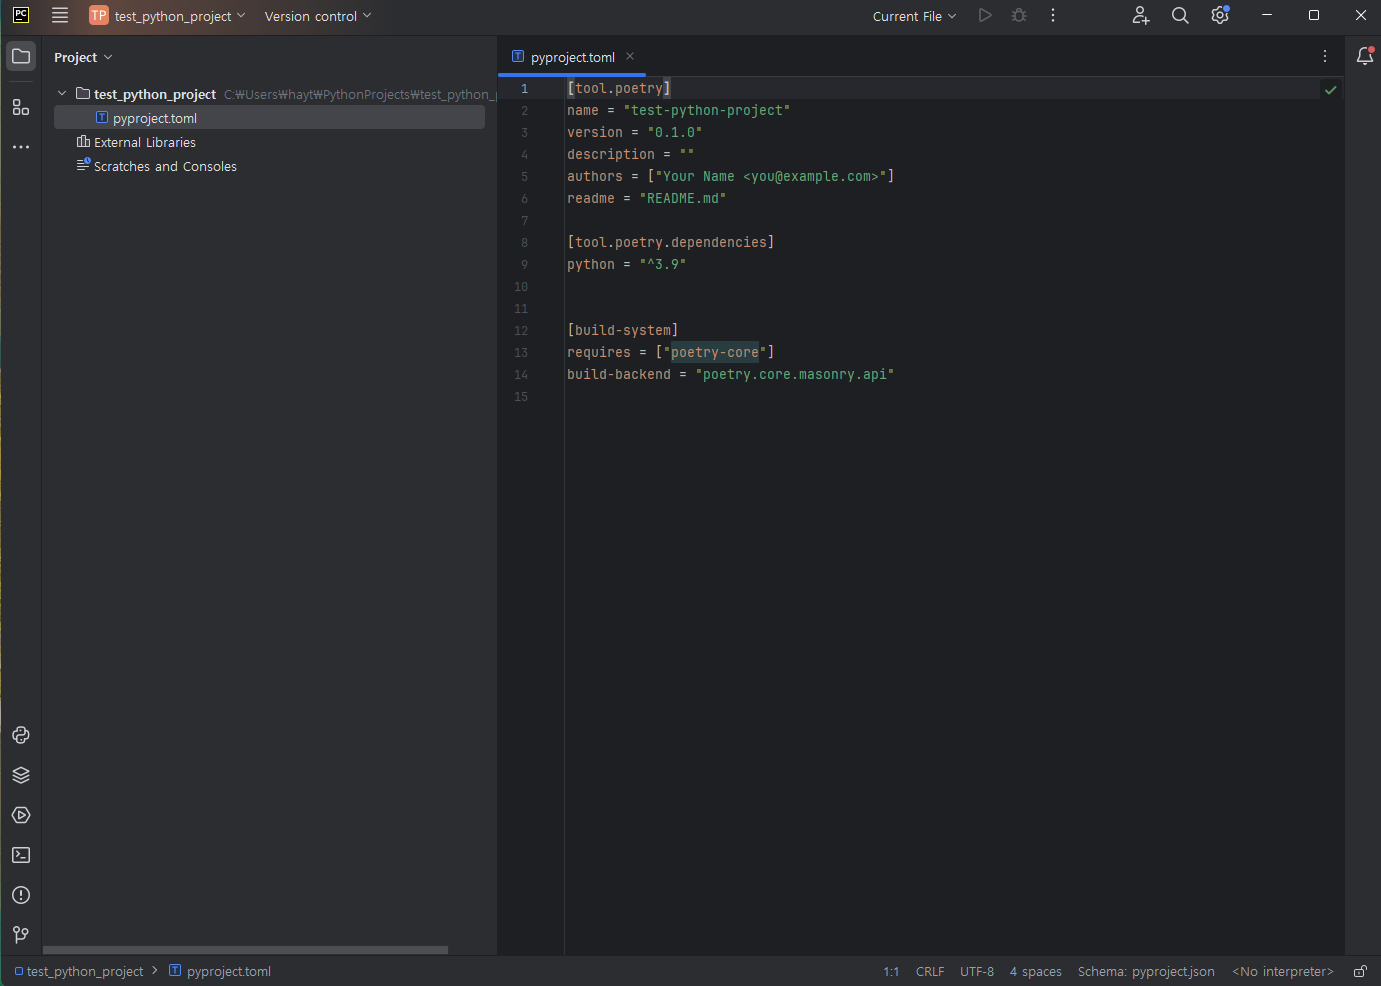Click line number 12 in gutter
Viewport: 1381px width, 986px height.
point(521,330)
